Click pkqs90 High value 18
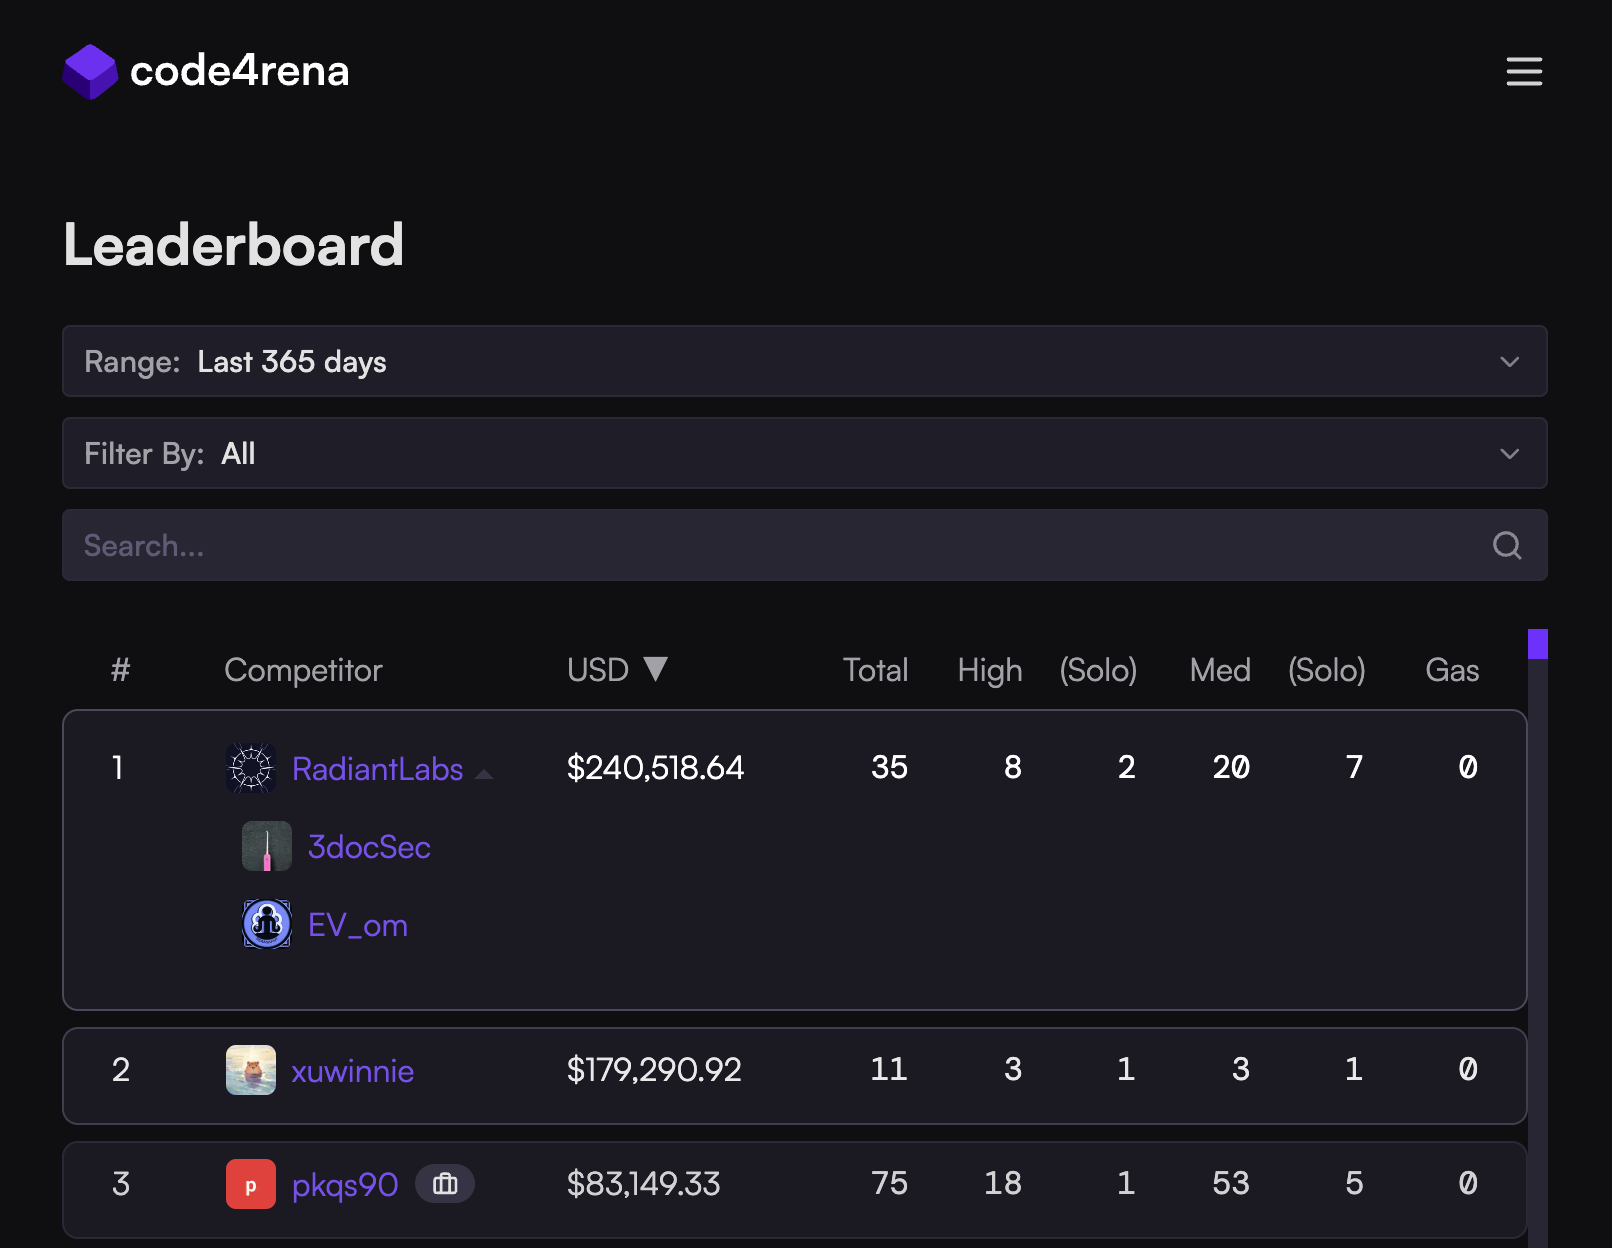This screenshot has width=1612, height=1248. point(1003,1183)
